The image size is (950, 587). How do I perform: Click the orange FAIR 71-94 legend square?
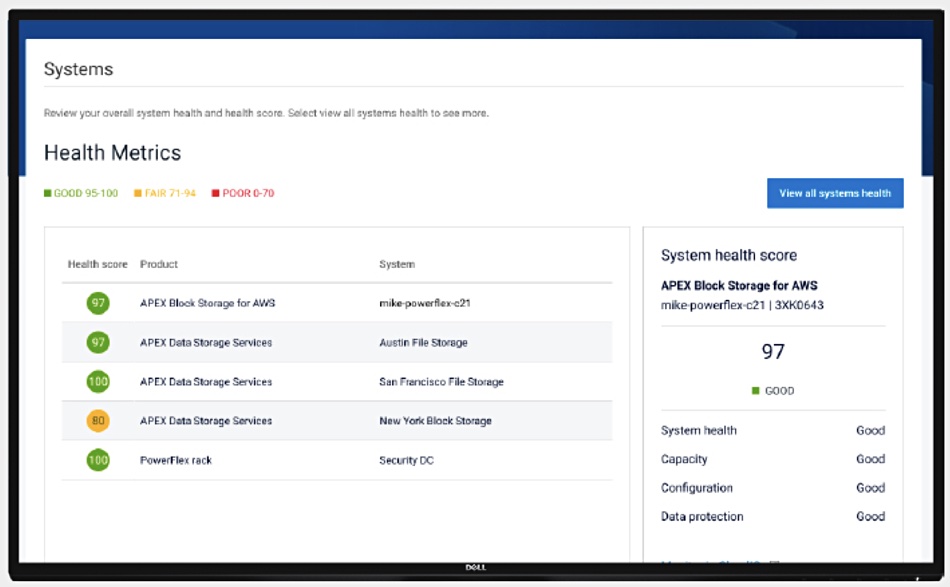click(x=138, y=193)
